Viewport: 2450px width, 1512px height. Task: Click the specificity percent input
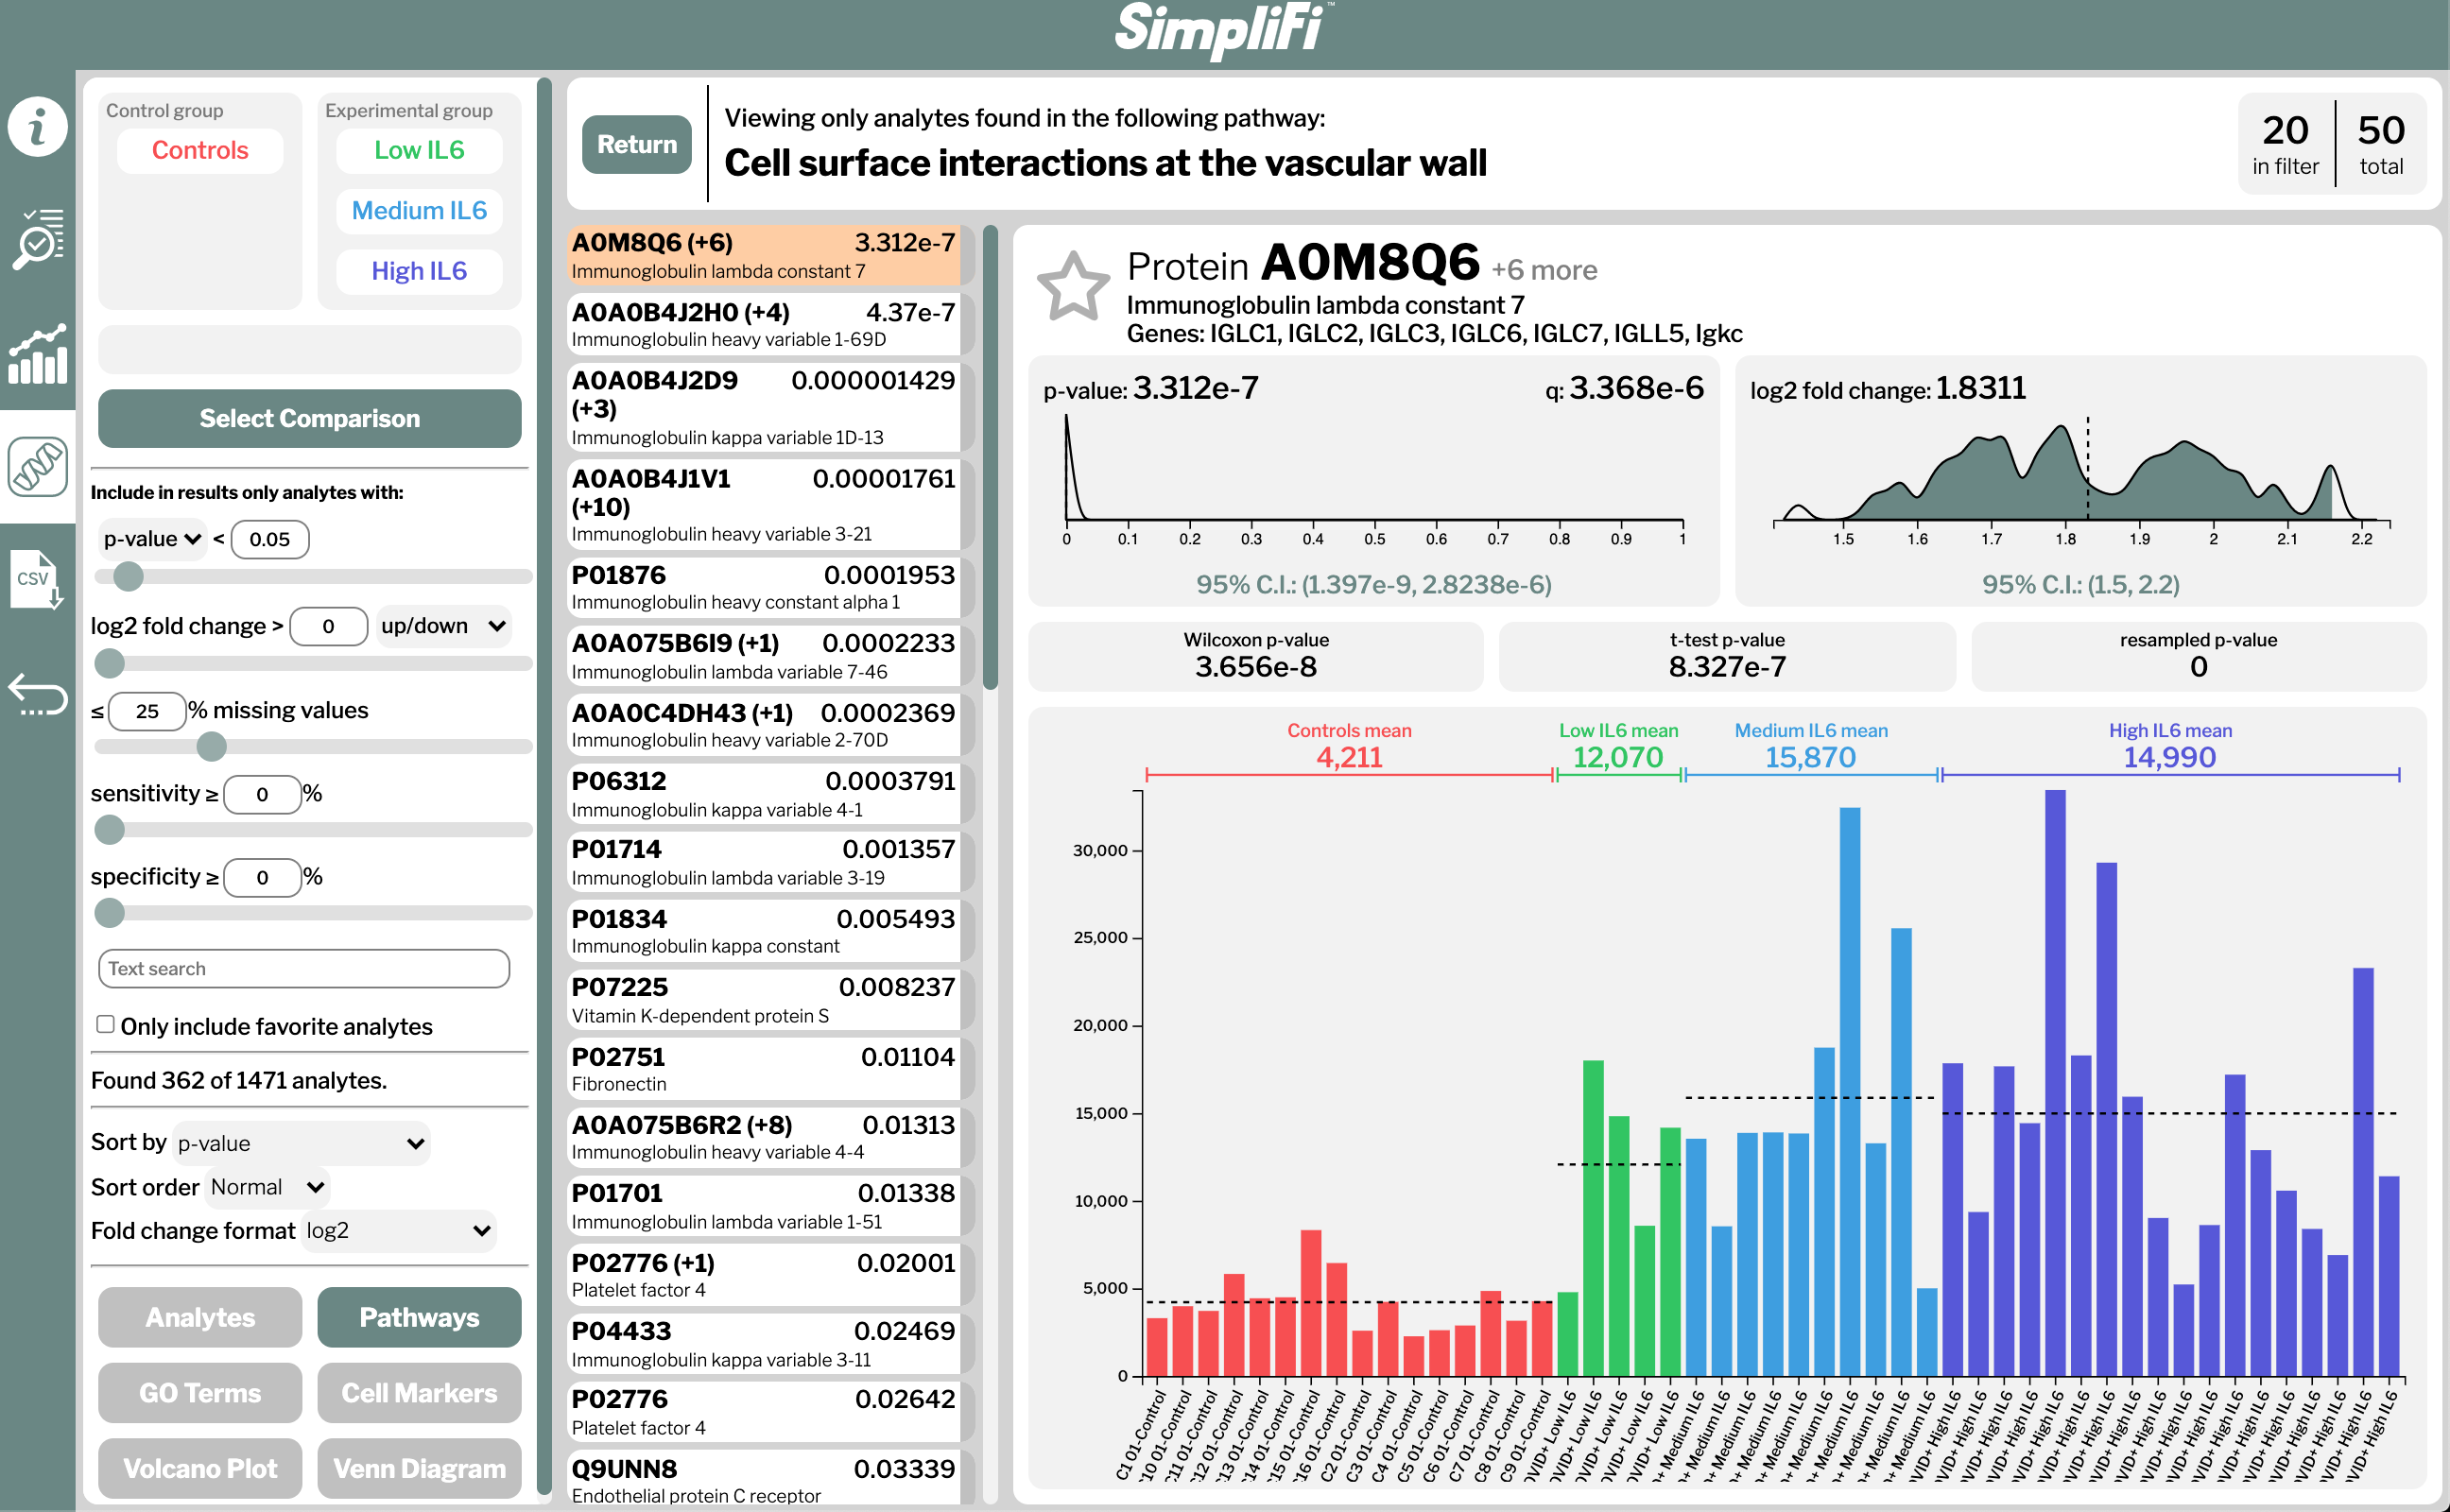(x=262, y=877)
